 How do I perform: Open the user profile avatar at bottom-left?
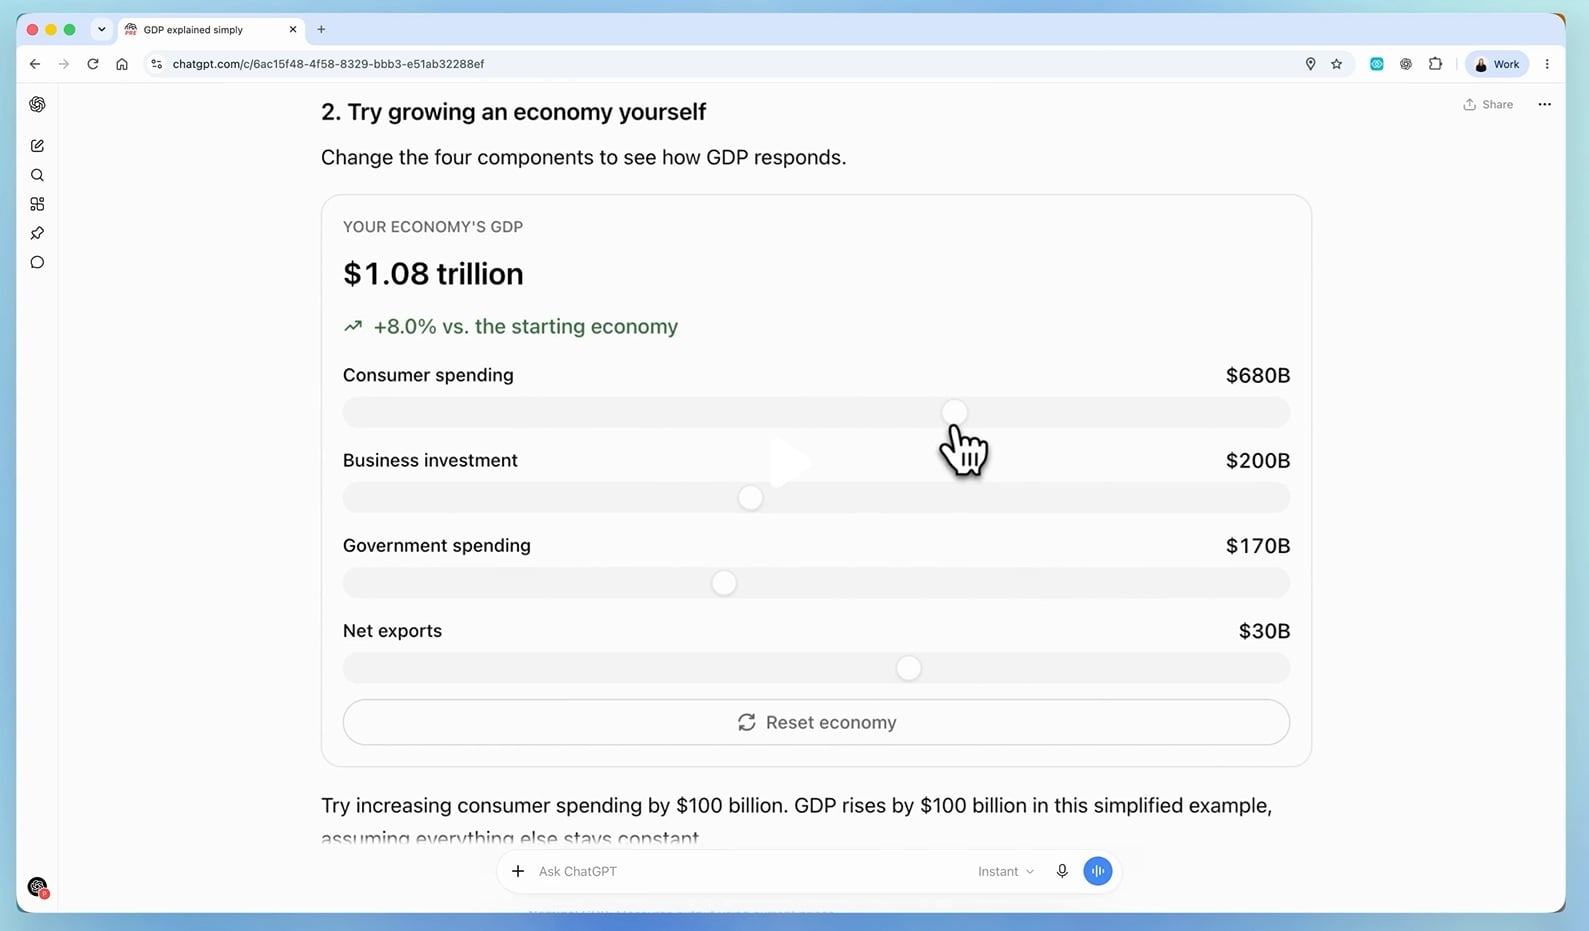(x=38, y=887)
